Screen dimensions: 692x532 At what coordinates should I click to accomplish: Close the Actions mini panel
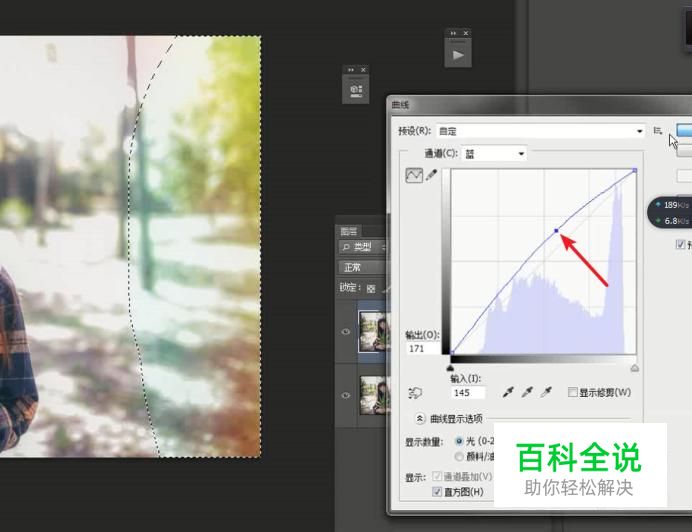466,33
